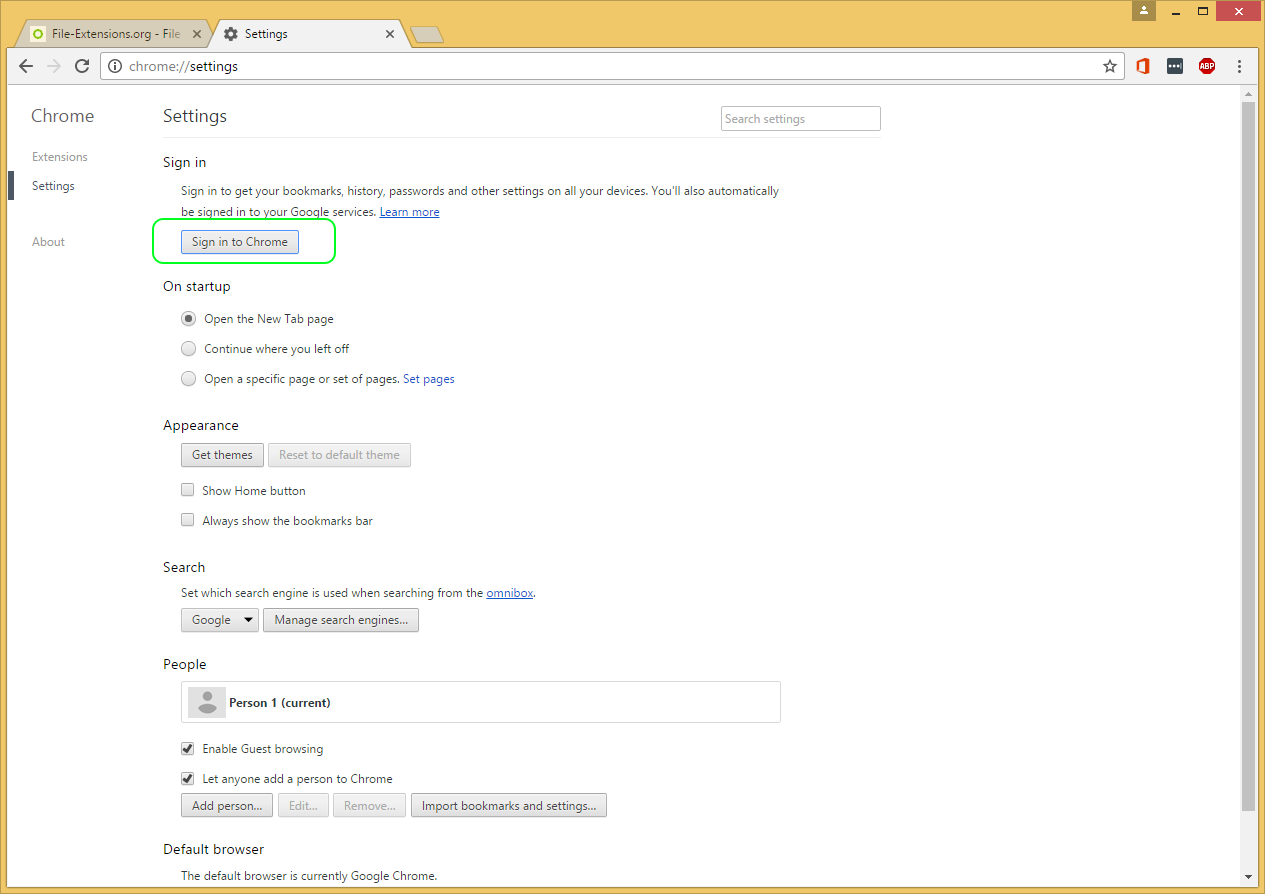Bookmark the page with the star icon
1265x894 pixels.
tap(1110, 66)
